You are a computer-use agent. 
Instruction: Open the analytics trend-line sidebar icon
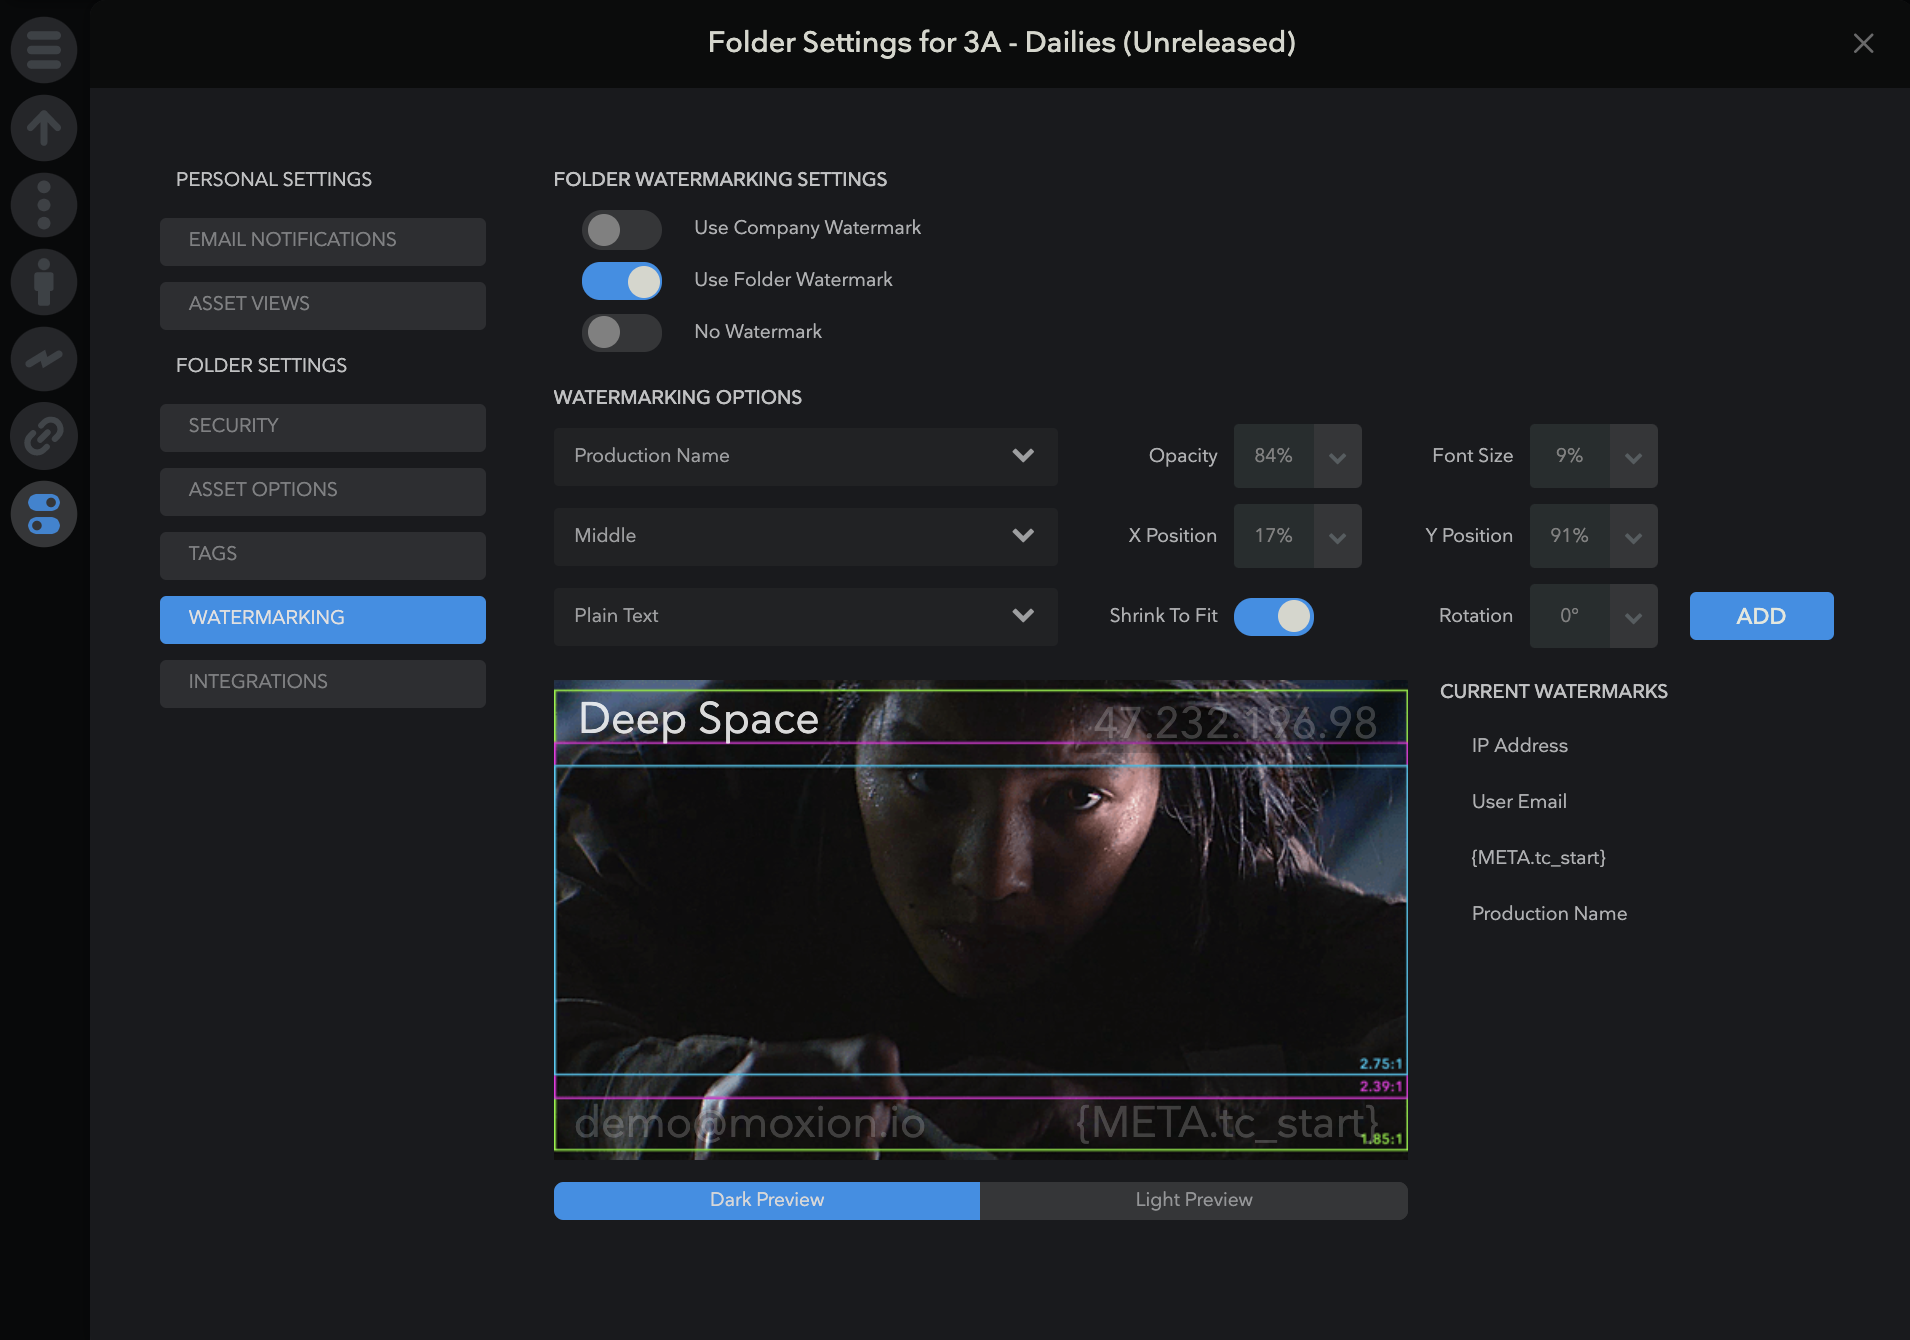[44, 359]
